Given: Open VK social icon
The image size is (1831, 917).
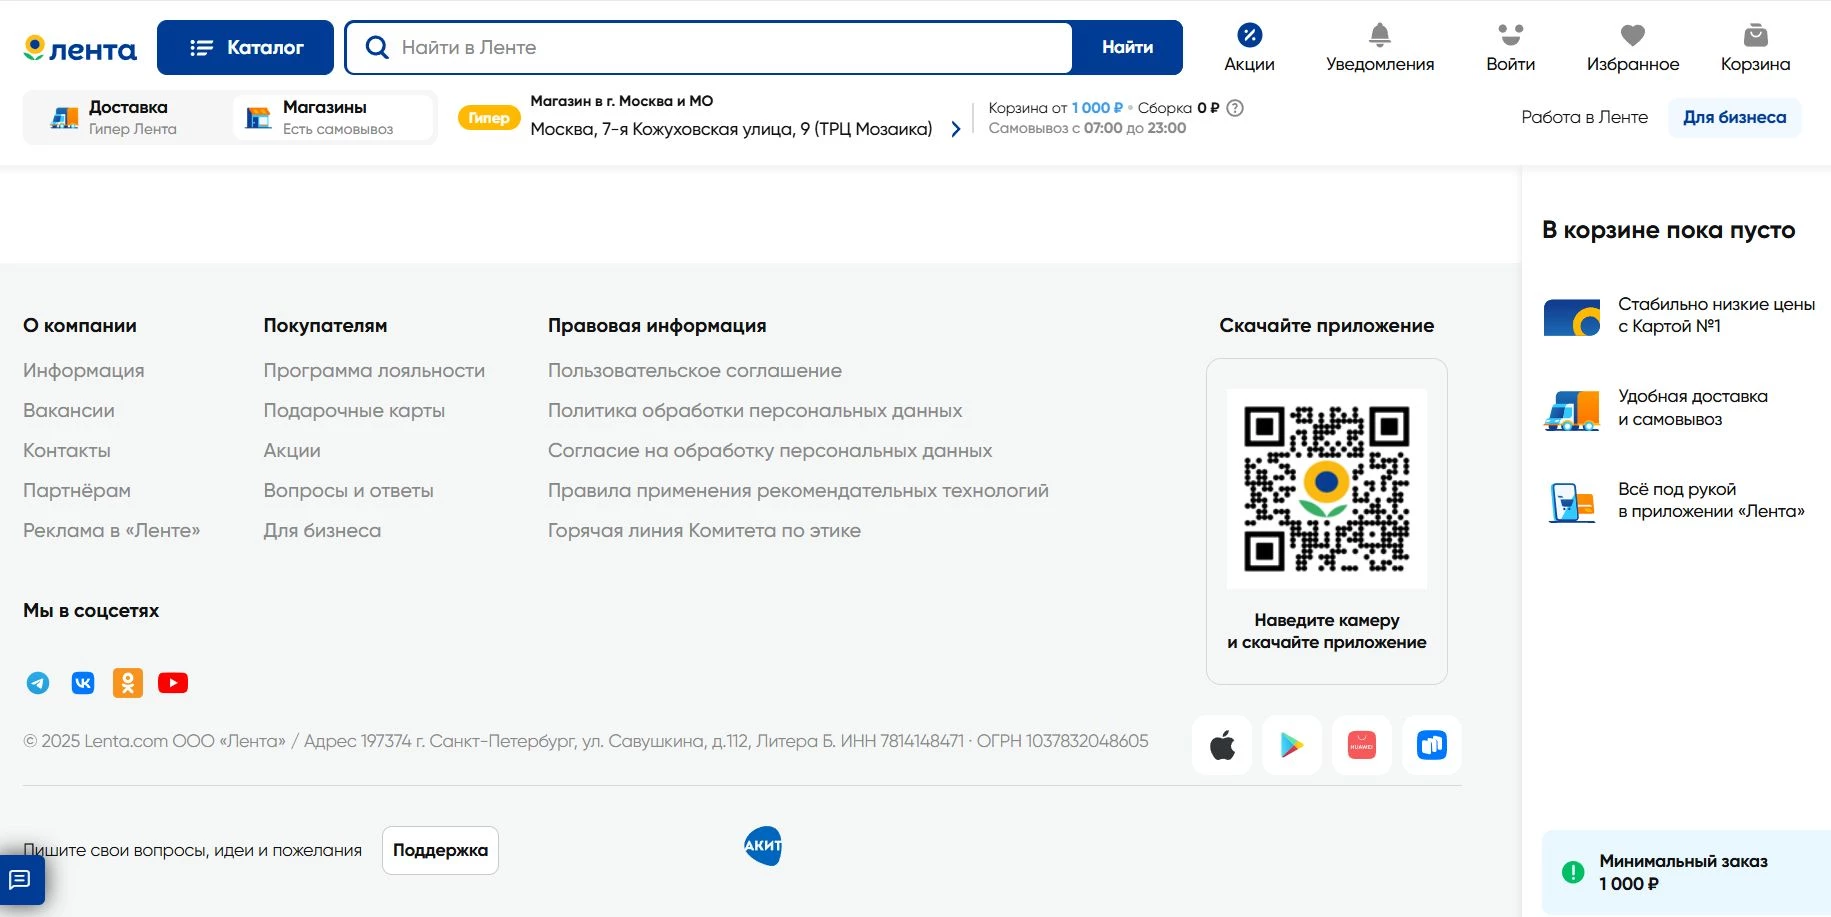Looking at the screenshot, I should coord(83,683).
